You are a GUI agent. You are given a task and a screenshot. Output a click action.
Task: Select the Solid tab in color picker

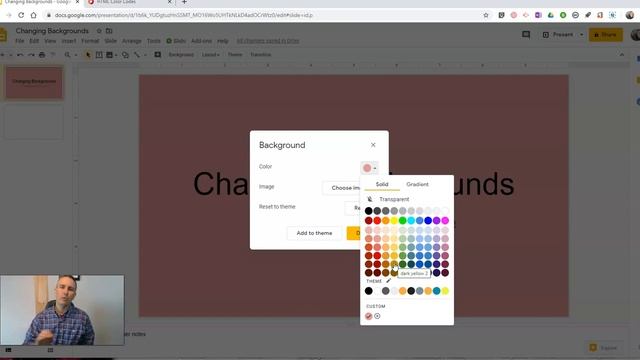click(x=382, y=184)
